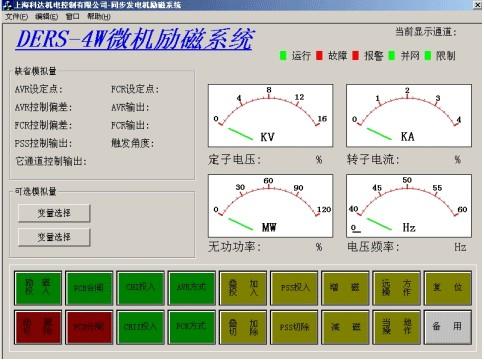Select the FCR方式 mode button

pos(192,327)
